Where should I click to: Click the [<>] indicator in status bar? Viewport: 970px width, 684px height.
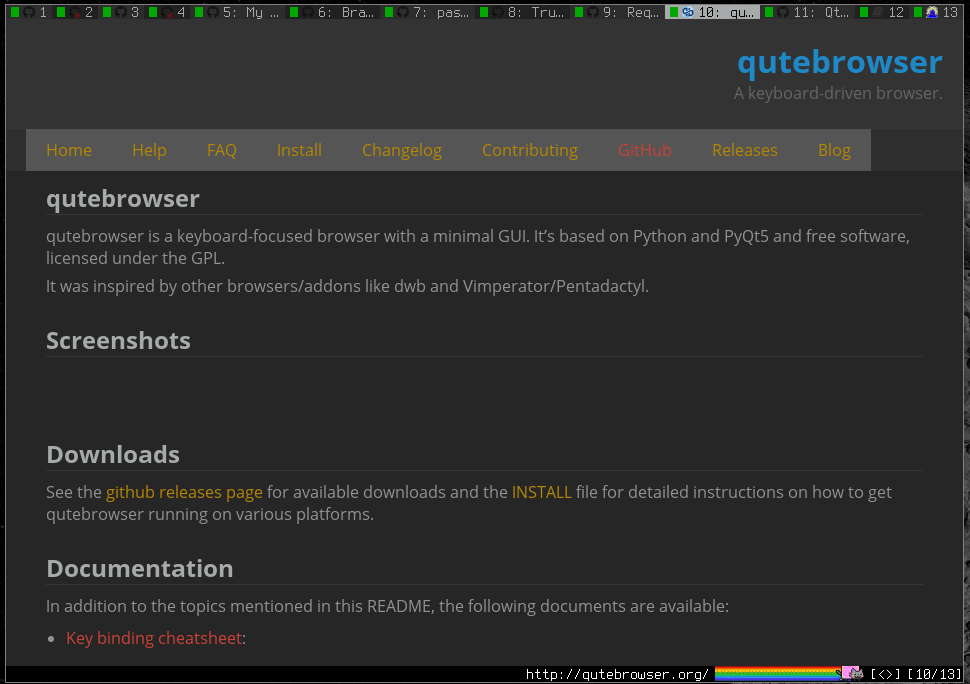click(x=885, y=675)
